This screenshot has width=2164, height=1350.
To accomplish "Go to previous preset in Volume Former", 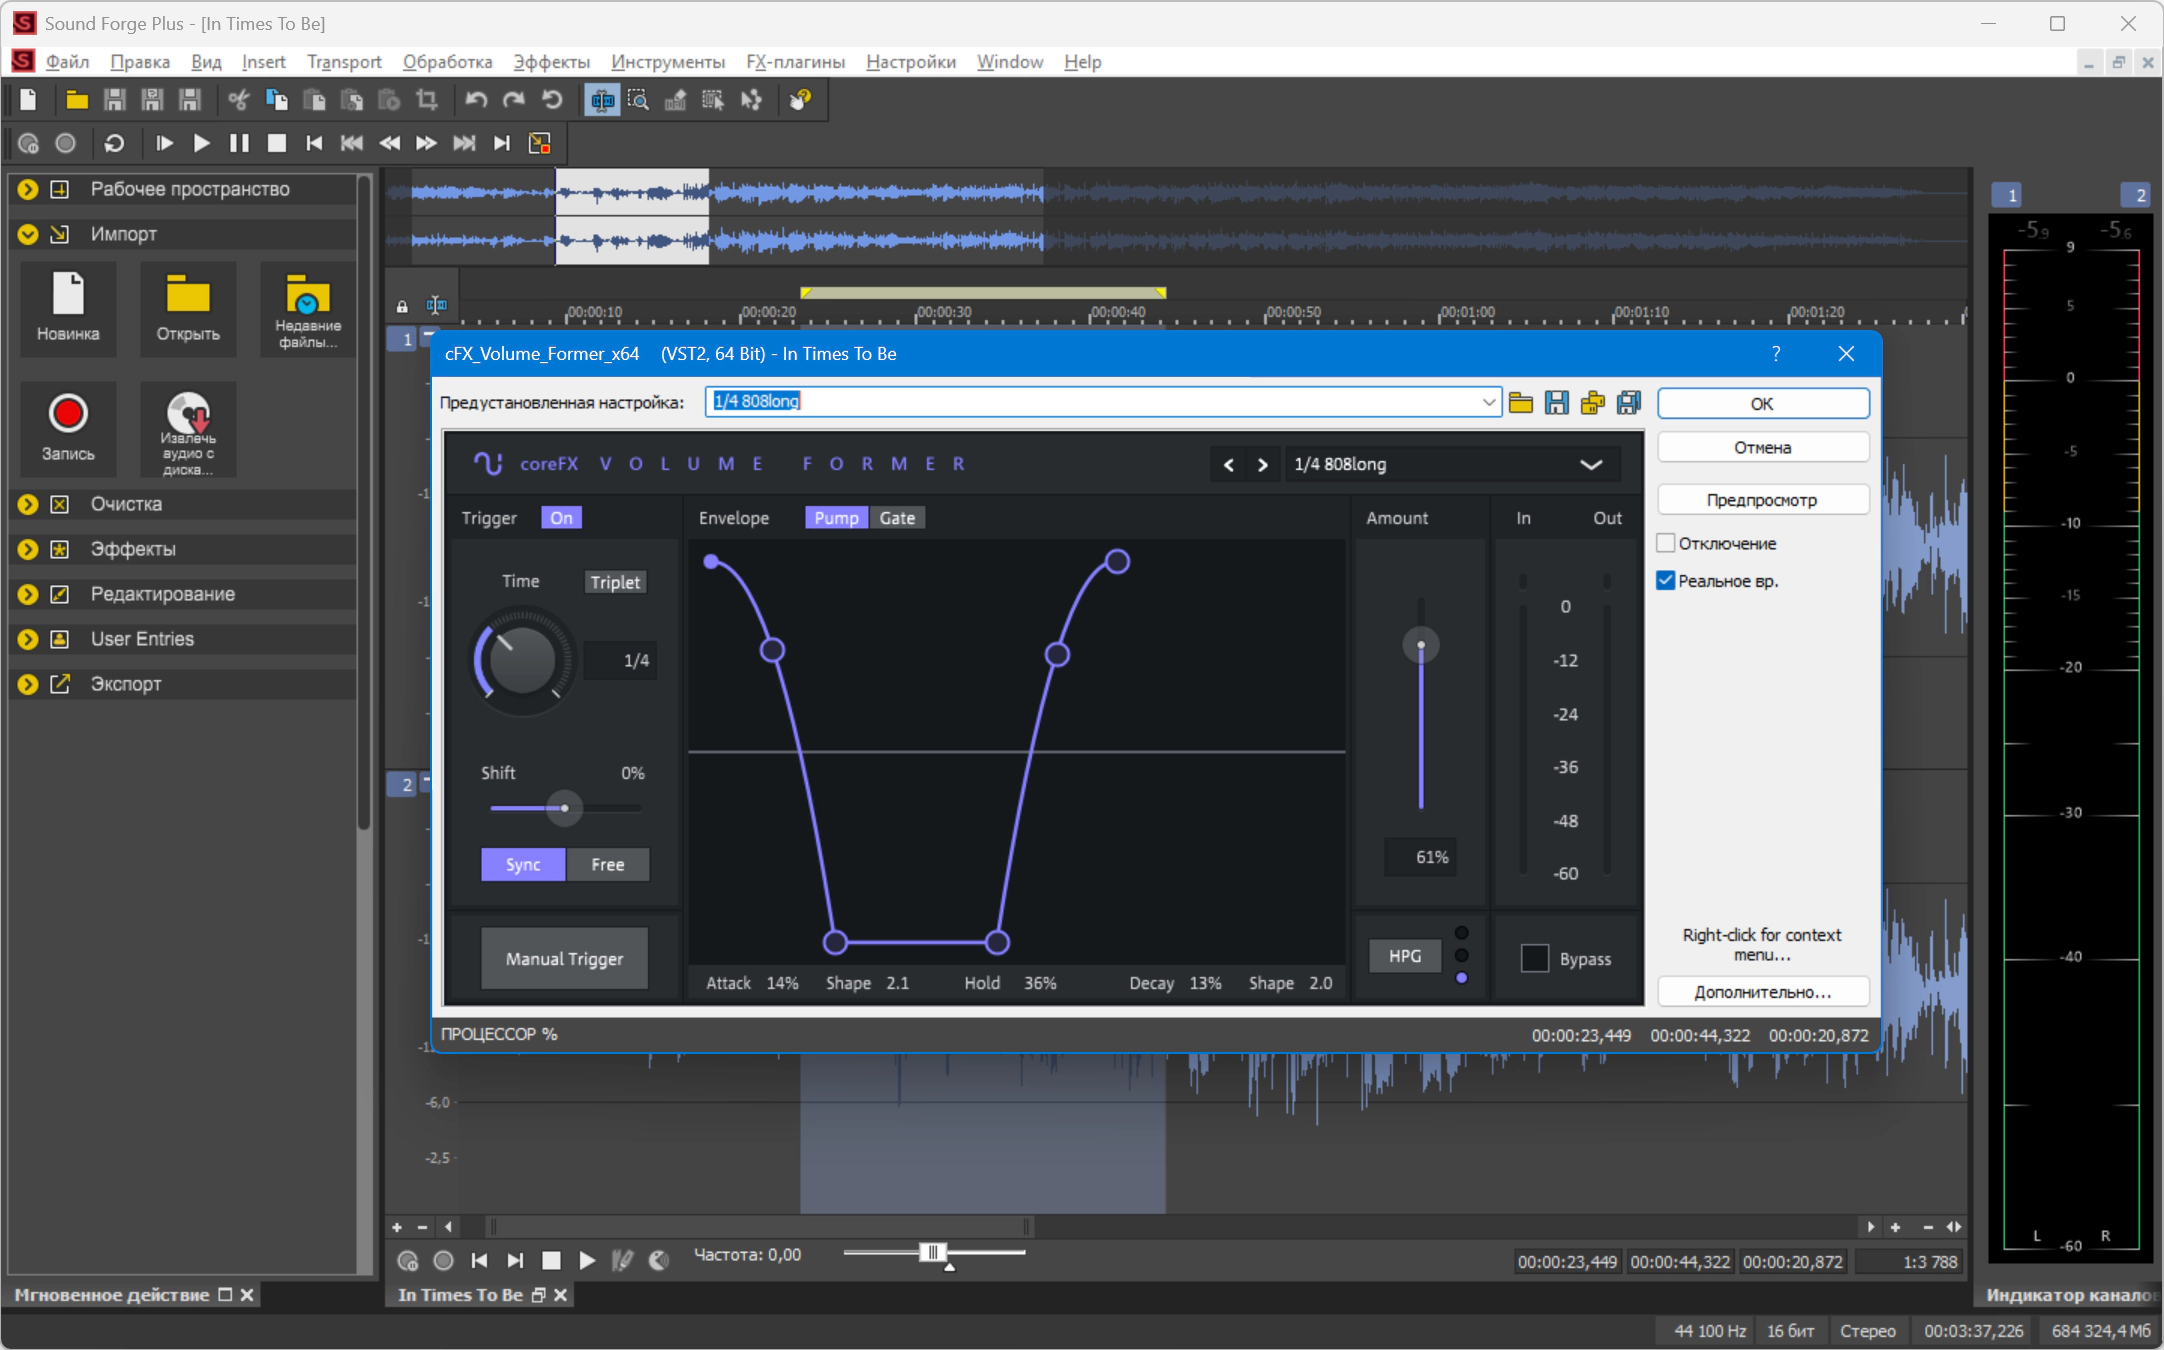I will tap(1229, 465).
